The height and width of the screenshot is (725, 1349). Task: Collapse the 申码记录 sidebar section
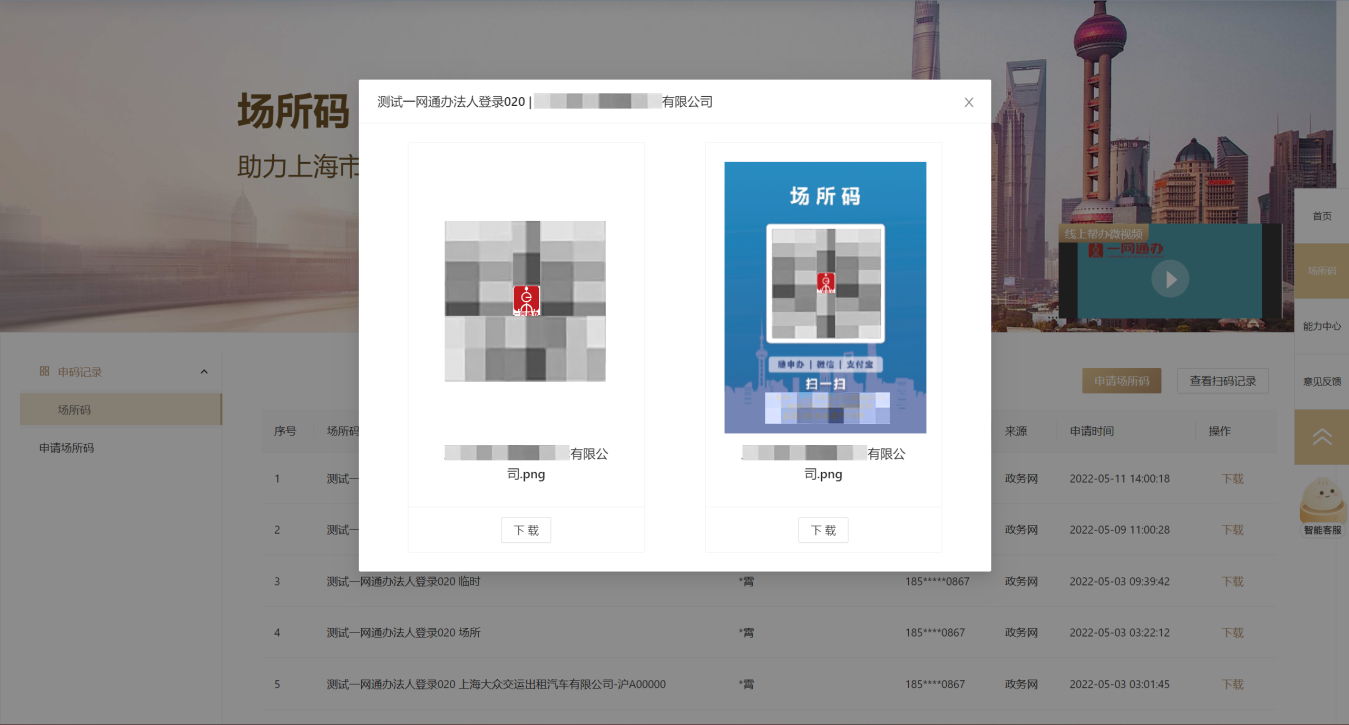(x=204, y=372)
